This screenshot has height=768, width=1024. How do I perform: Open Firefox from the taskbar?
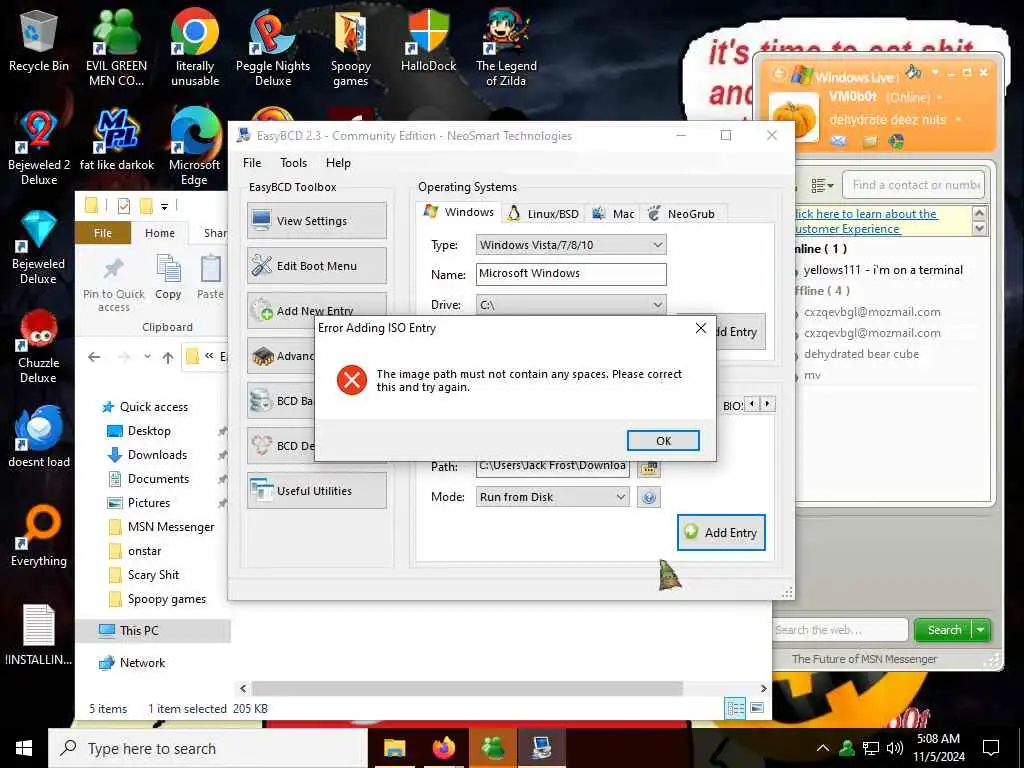[x=444, y=748]
